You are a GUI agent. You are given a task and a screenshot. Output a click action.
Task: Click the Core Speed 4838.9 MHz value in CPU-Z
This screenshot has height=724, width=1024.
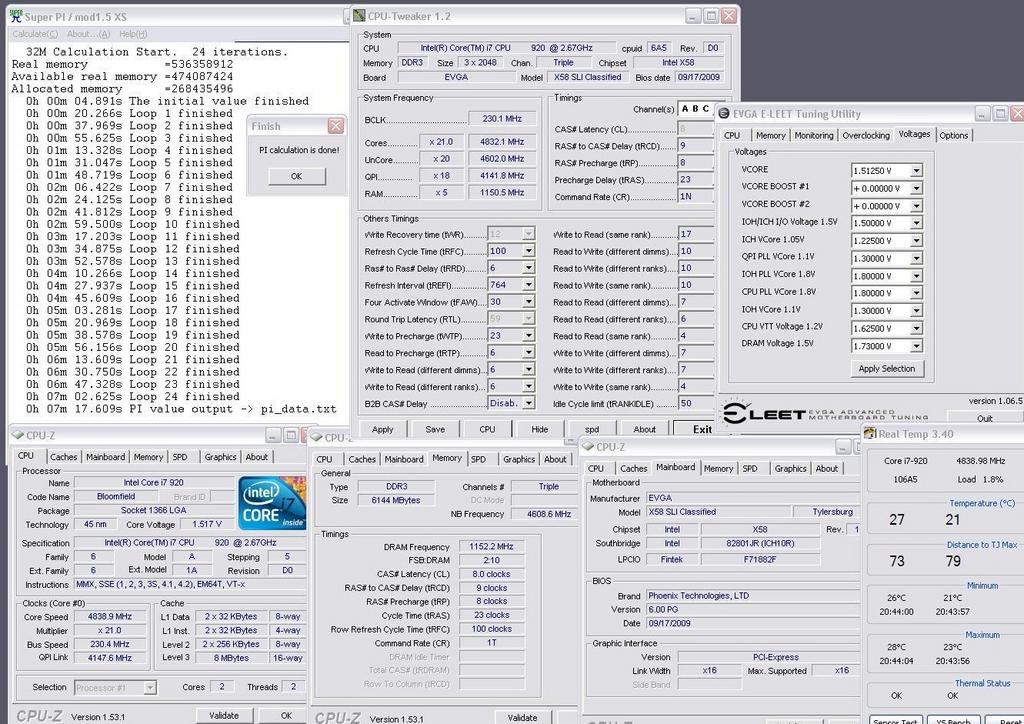pos(110,617)
